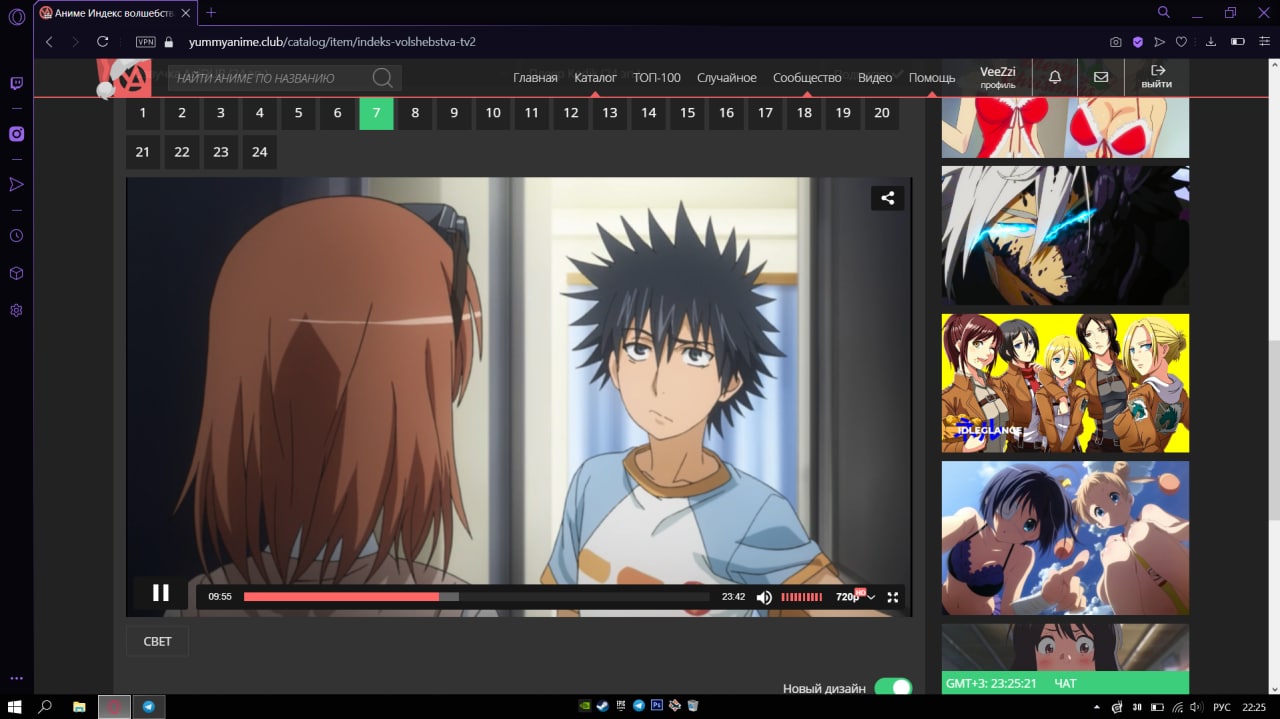Add page to bookmarks heart
Viewport: 1280px width, 719px height.
click(1181, 42)
